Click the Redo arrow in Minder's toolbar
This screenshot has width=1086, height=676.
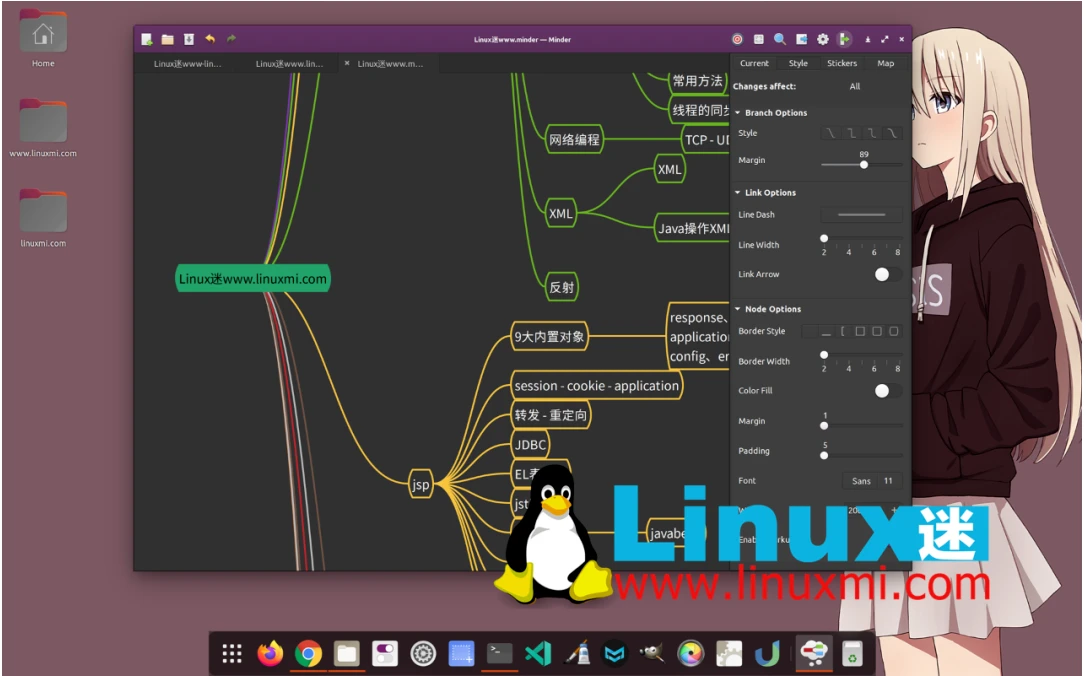231,39
